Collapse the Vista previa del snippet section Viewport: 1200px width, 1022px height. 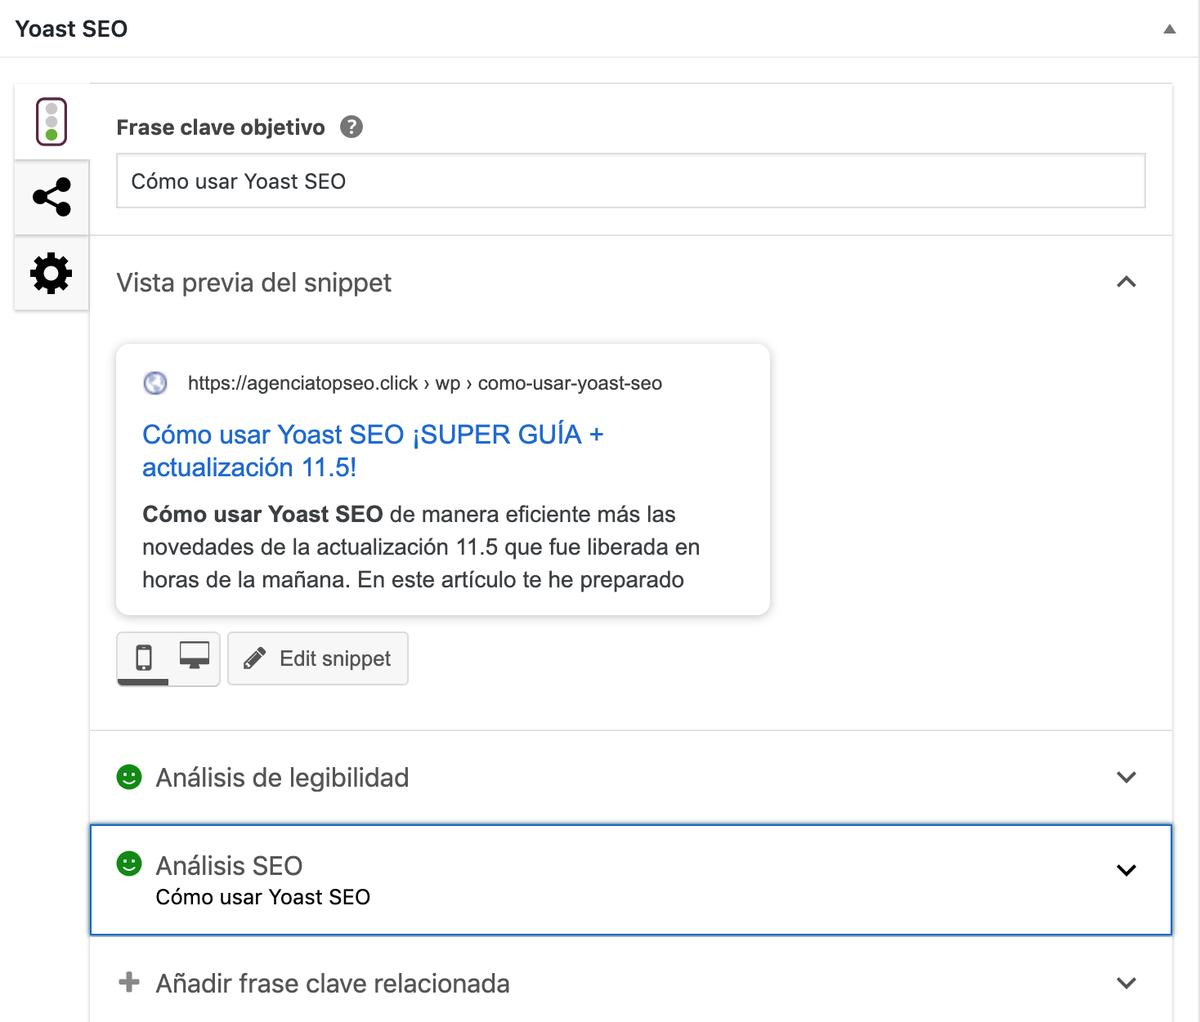[1126, 282]
